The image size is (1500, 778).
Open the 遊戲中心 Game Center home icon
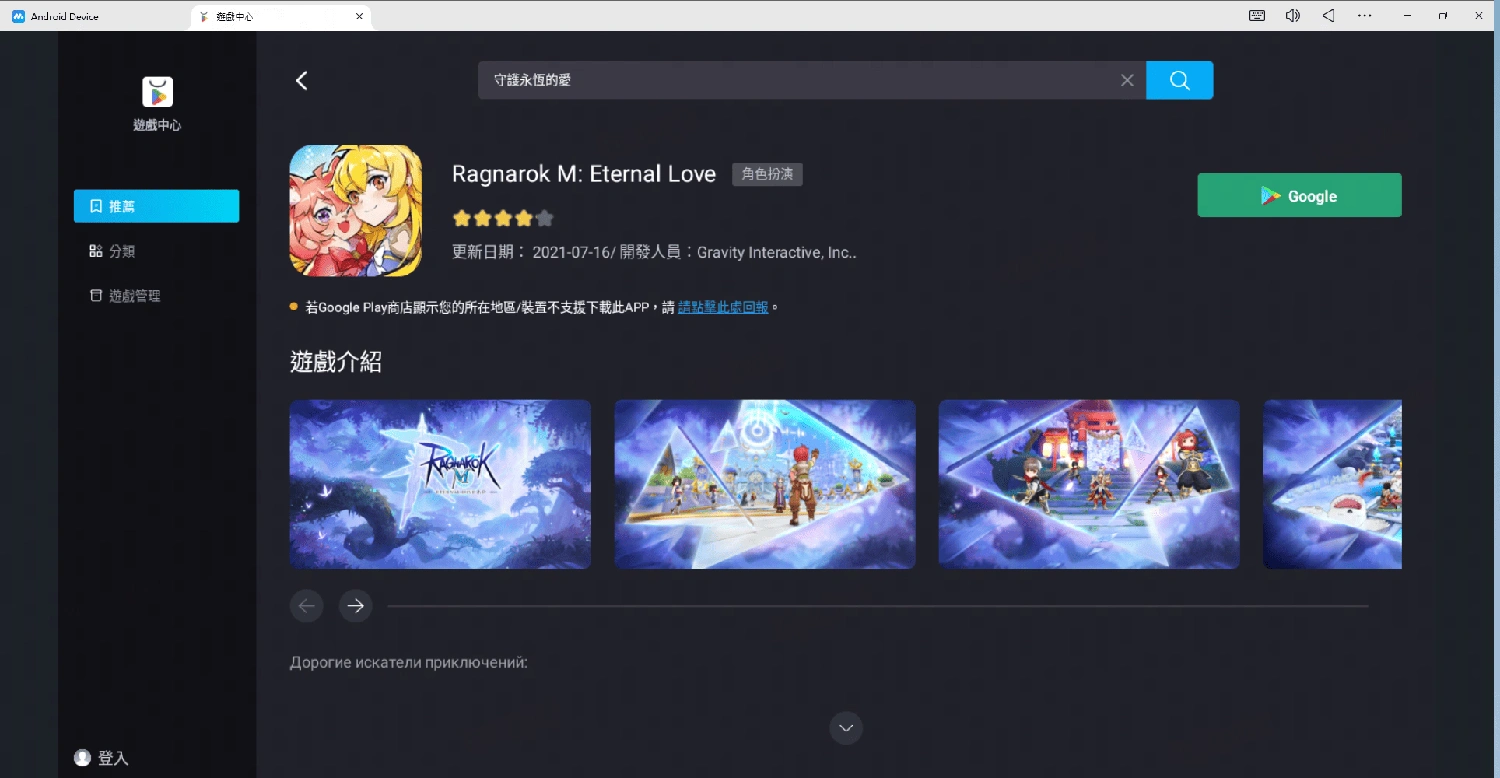point(157,93)
